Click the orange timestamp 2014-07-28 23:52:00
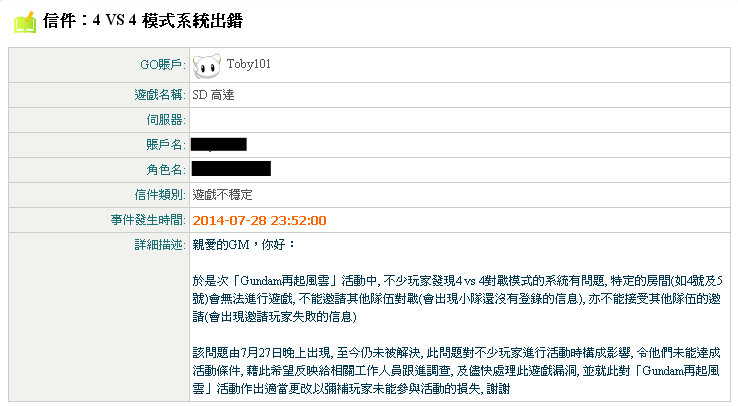 pyautogui.click(x=259, y=220)
